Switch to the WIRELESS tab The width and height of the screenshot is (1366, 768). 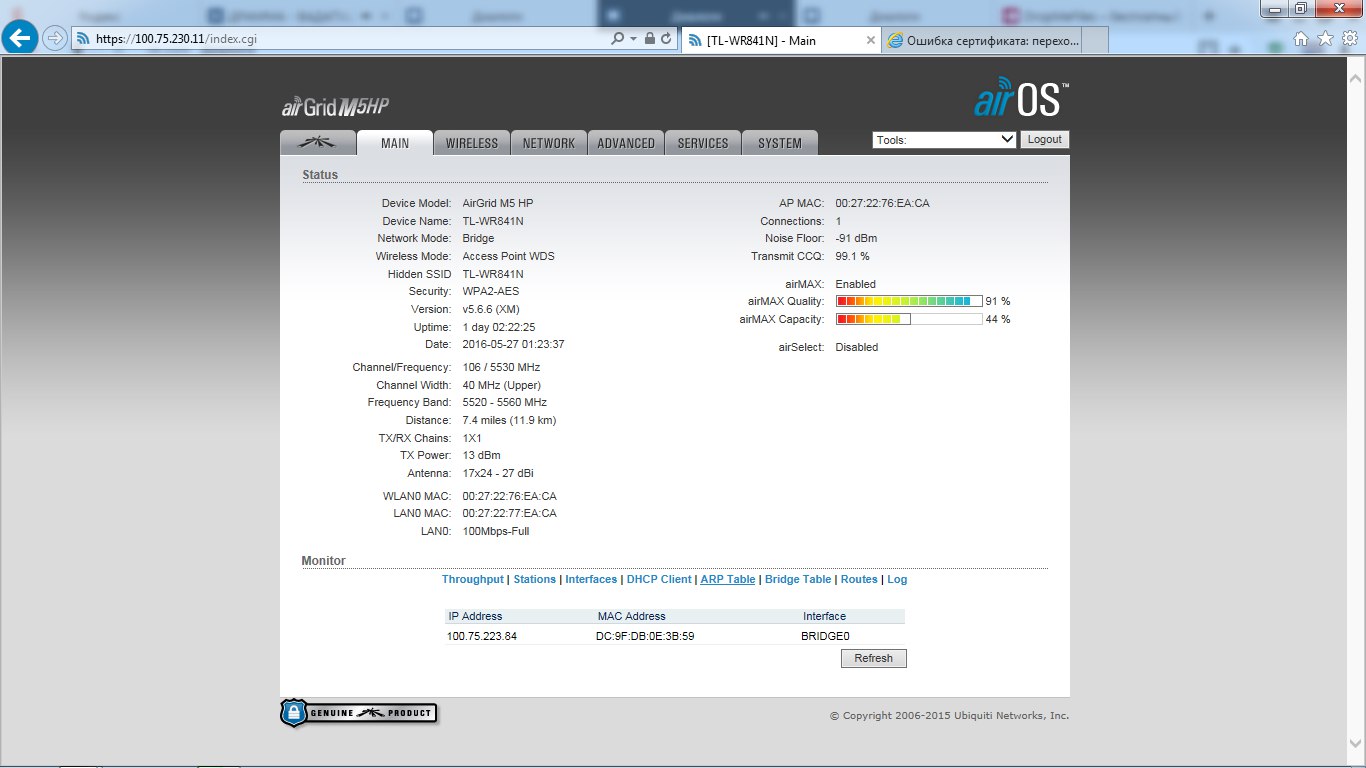point(472,143)
